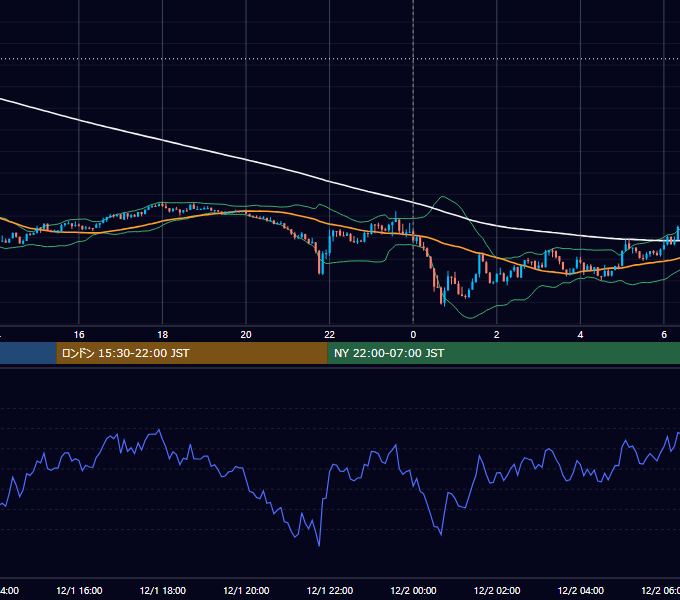Click the 12/2 04:00 date label
The image size is (680, 600).
581,590
